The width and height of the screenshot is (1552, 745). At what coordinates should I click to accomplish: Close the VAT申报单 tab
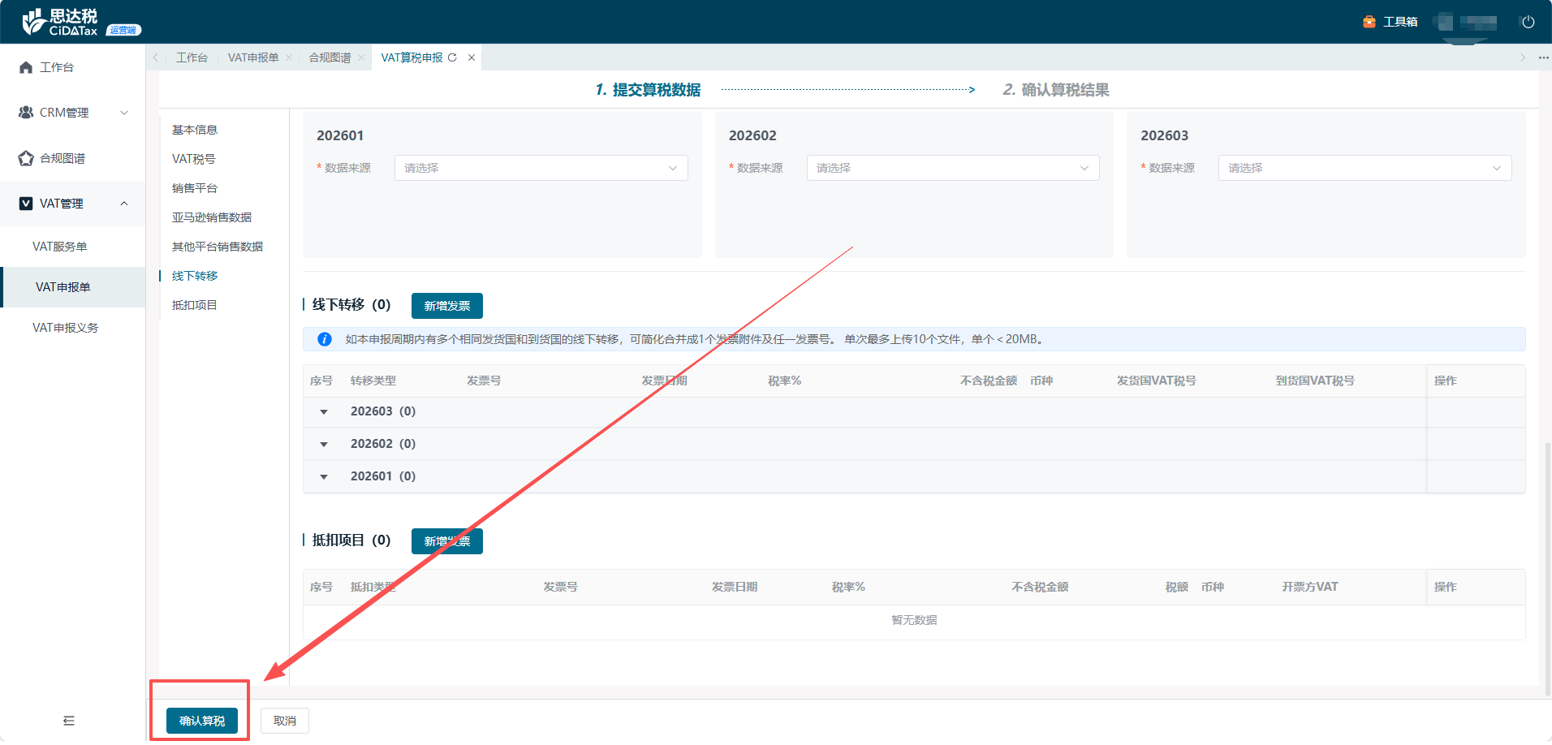[289, 58]
